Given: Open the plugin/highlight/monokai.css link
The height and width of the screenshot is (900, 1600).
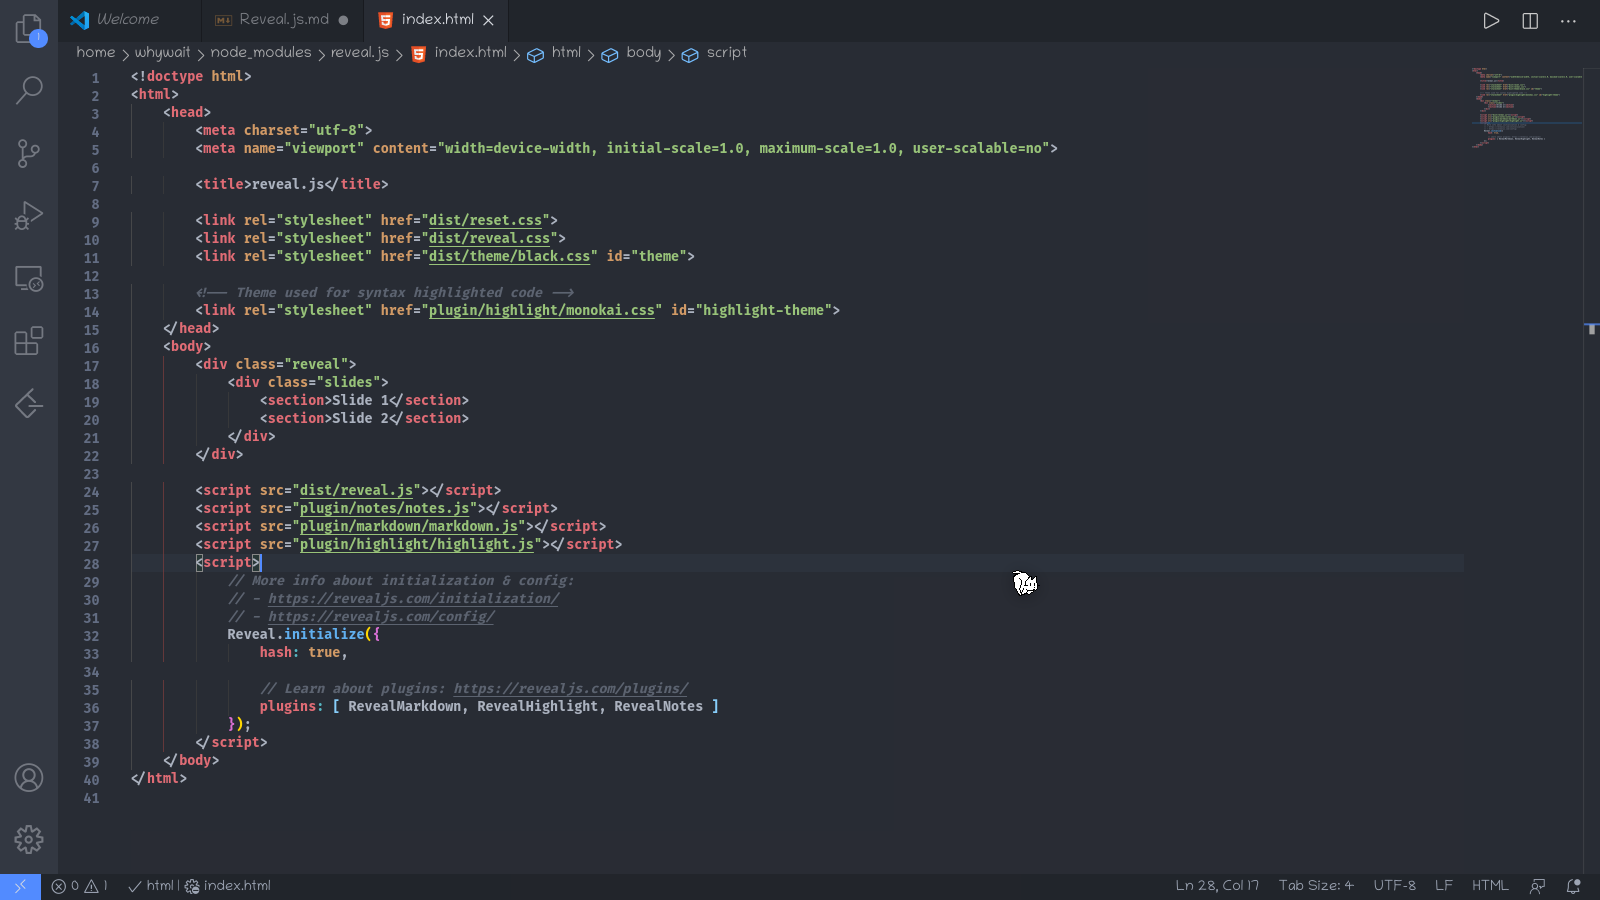Looking at the screenshot, I should point(541,310).
